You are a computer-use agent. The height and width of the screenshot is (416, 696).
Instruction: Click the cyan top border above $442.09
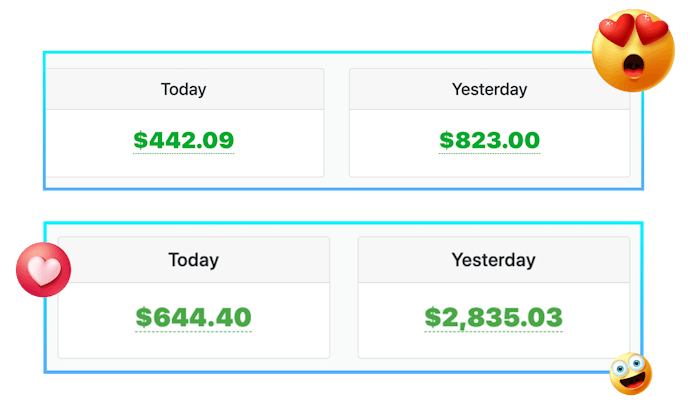click(x=184, y=52)
